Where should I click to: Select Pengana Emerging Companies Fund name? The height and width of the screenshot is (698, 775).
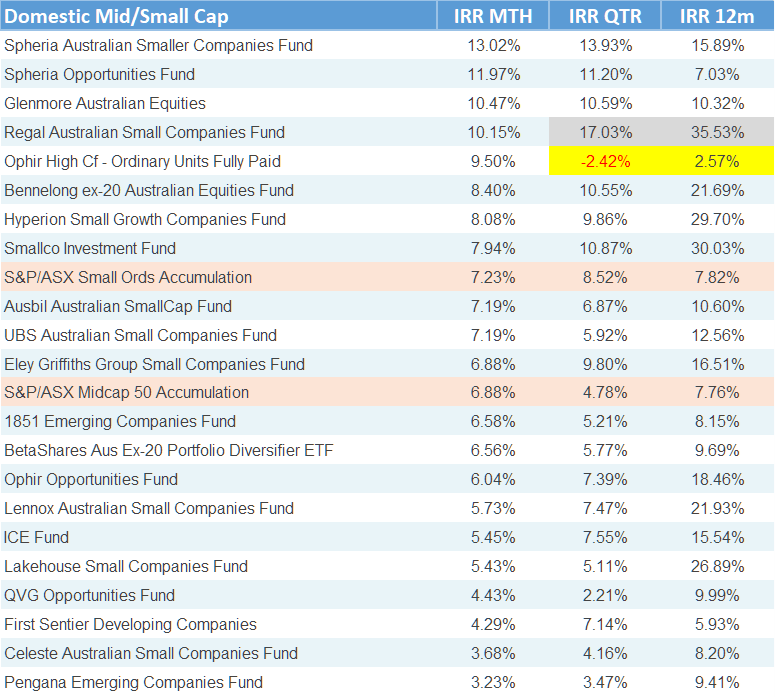133,682
